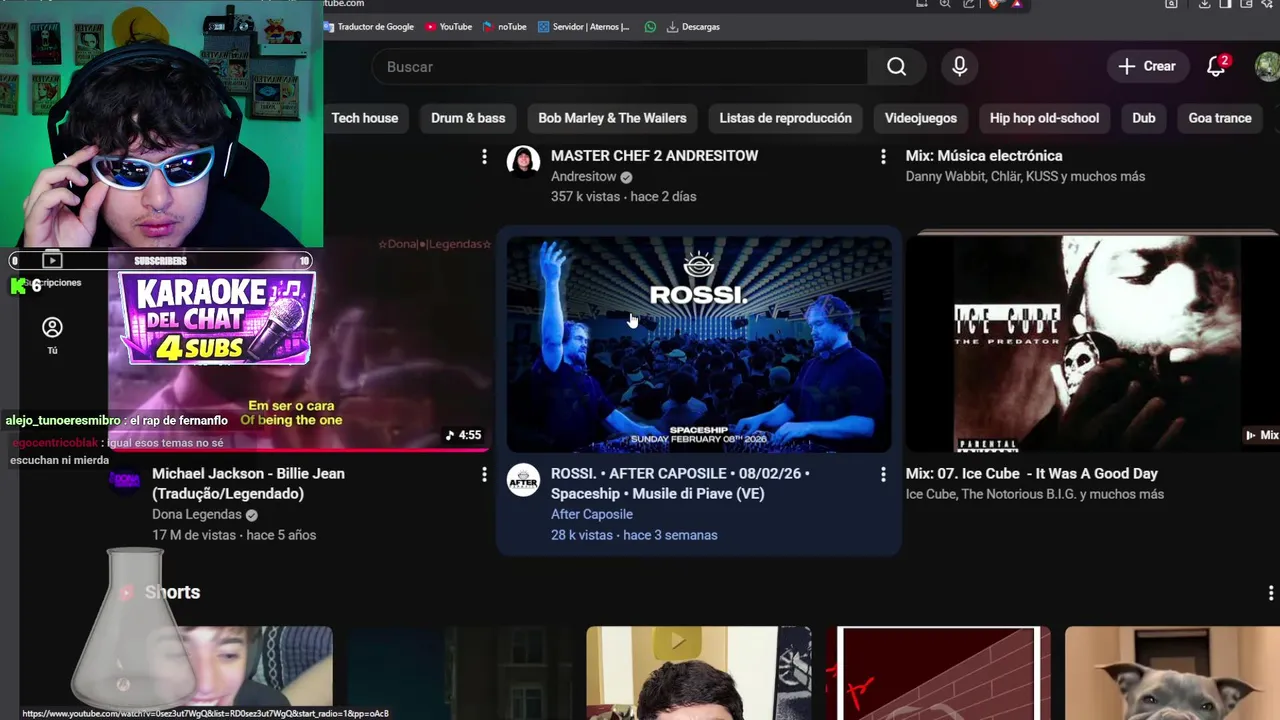Image resolution: width=1280 pixels, height=720 pixels.
Task: Open options menu for MASTER CHEF 2 ANDRESITOW
Action: pos(883,156)
